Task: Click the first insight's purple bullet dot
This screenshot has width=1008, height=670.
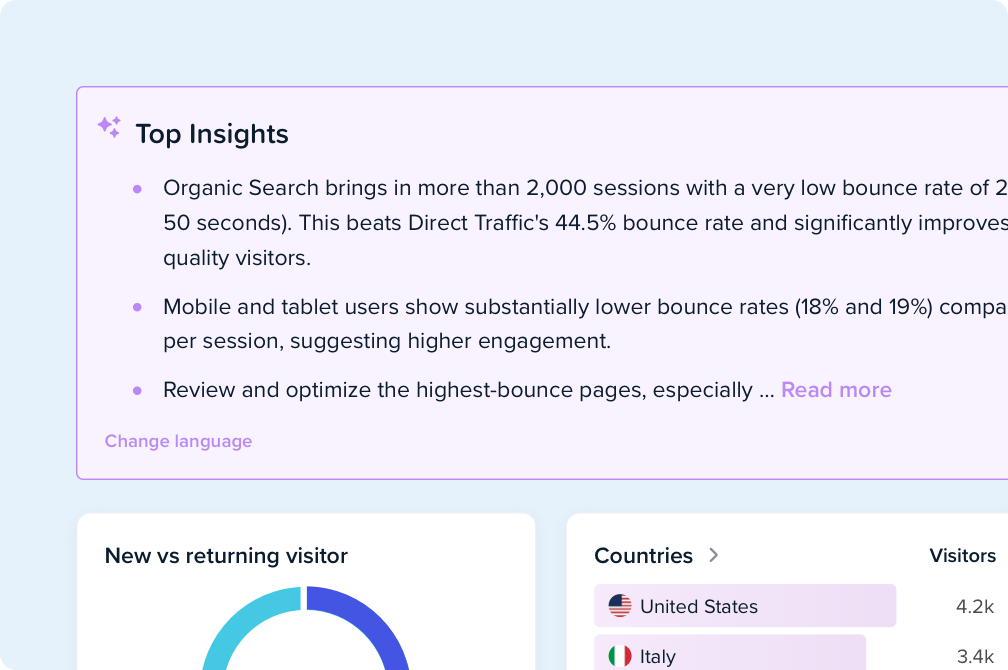Action: pos(137,188)
